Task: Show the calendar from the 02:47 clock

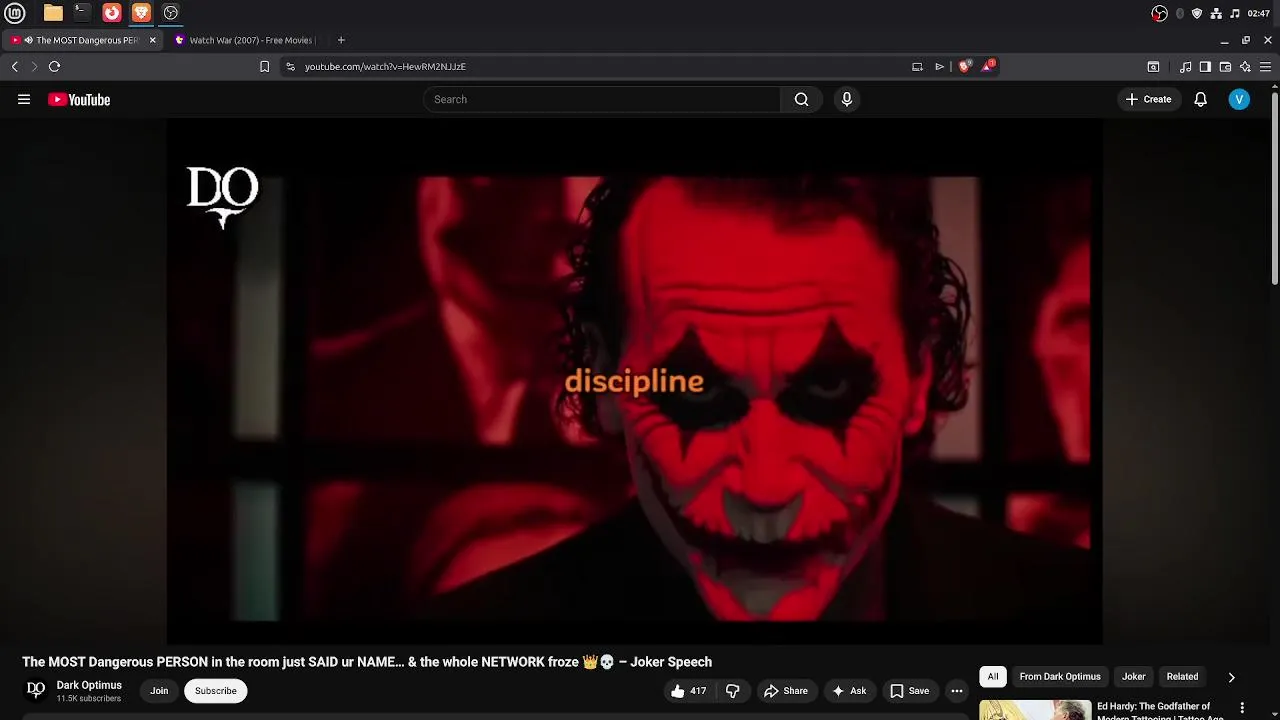Action: [1259, 13]
